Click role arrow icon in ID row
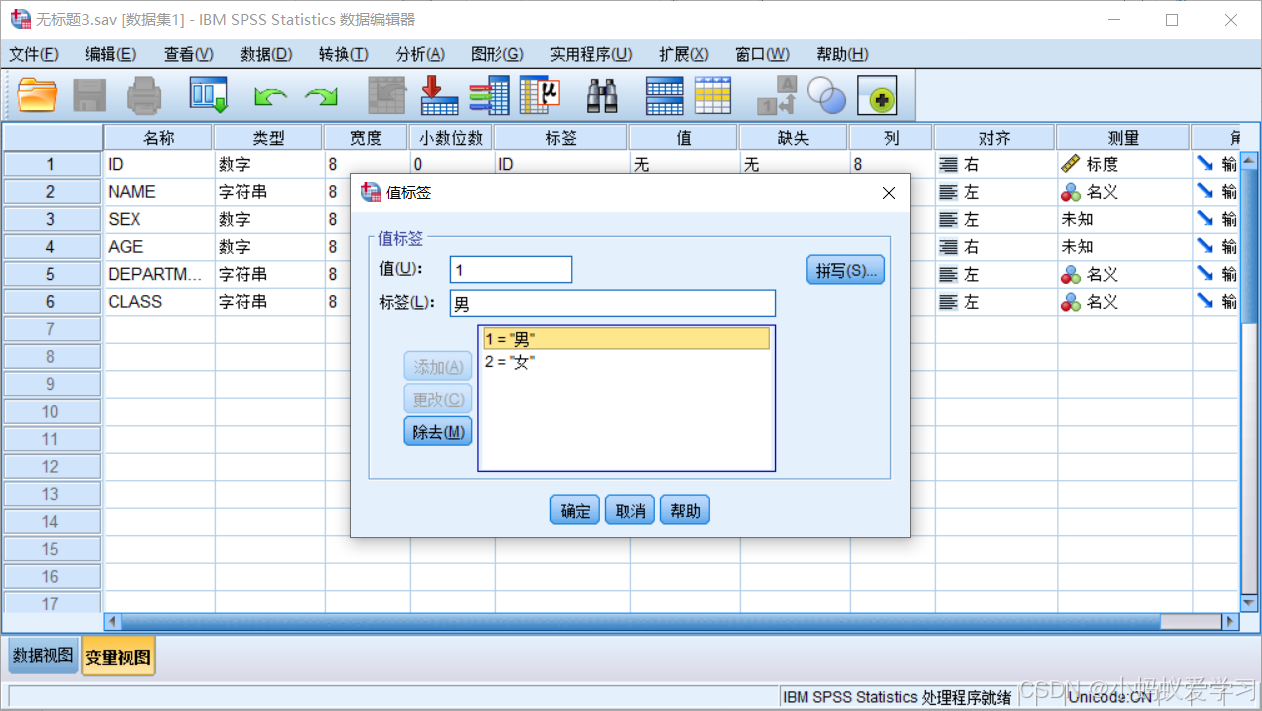The image size is (1262, 711). [x=1205, y=164]
